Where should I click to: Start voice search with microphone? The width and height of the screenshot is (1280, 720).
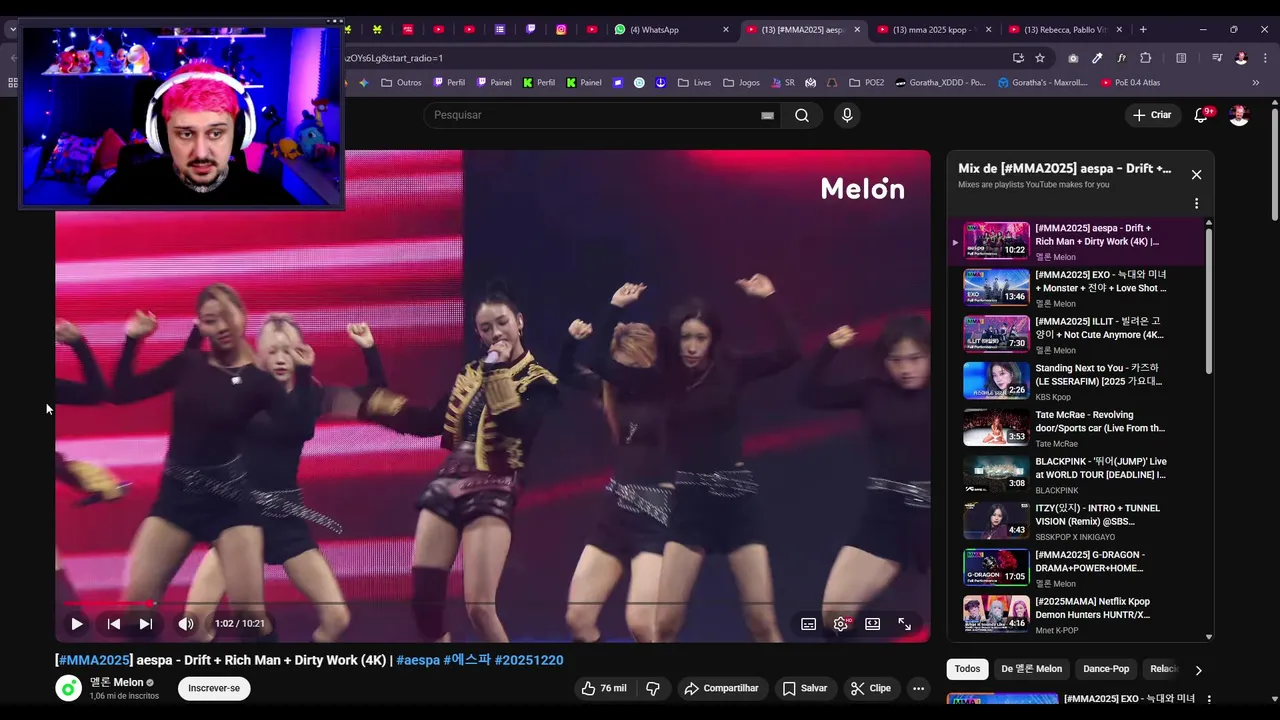[x=847, y=115]
